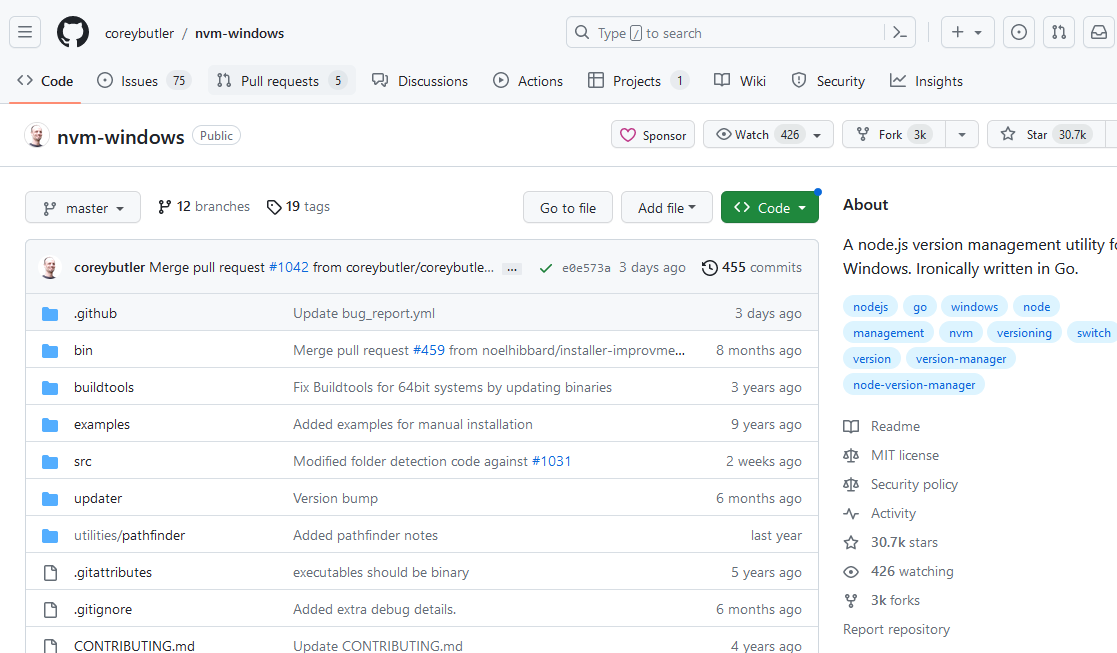Open the src folder
Image resolution: width=1117 pixels, height=653 pixels.
[x=83, y=461]
